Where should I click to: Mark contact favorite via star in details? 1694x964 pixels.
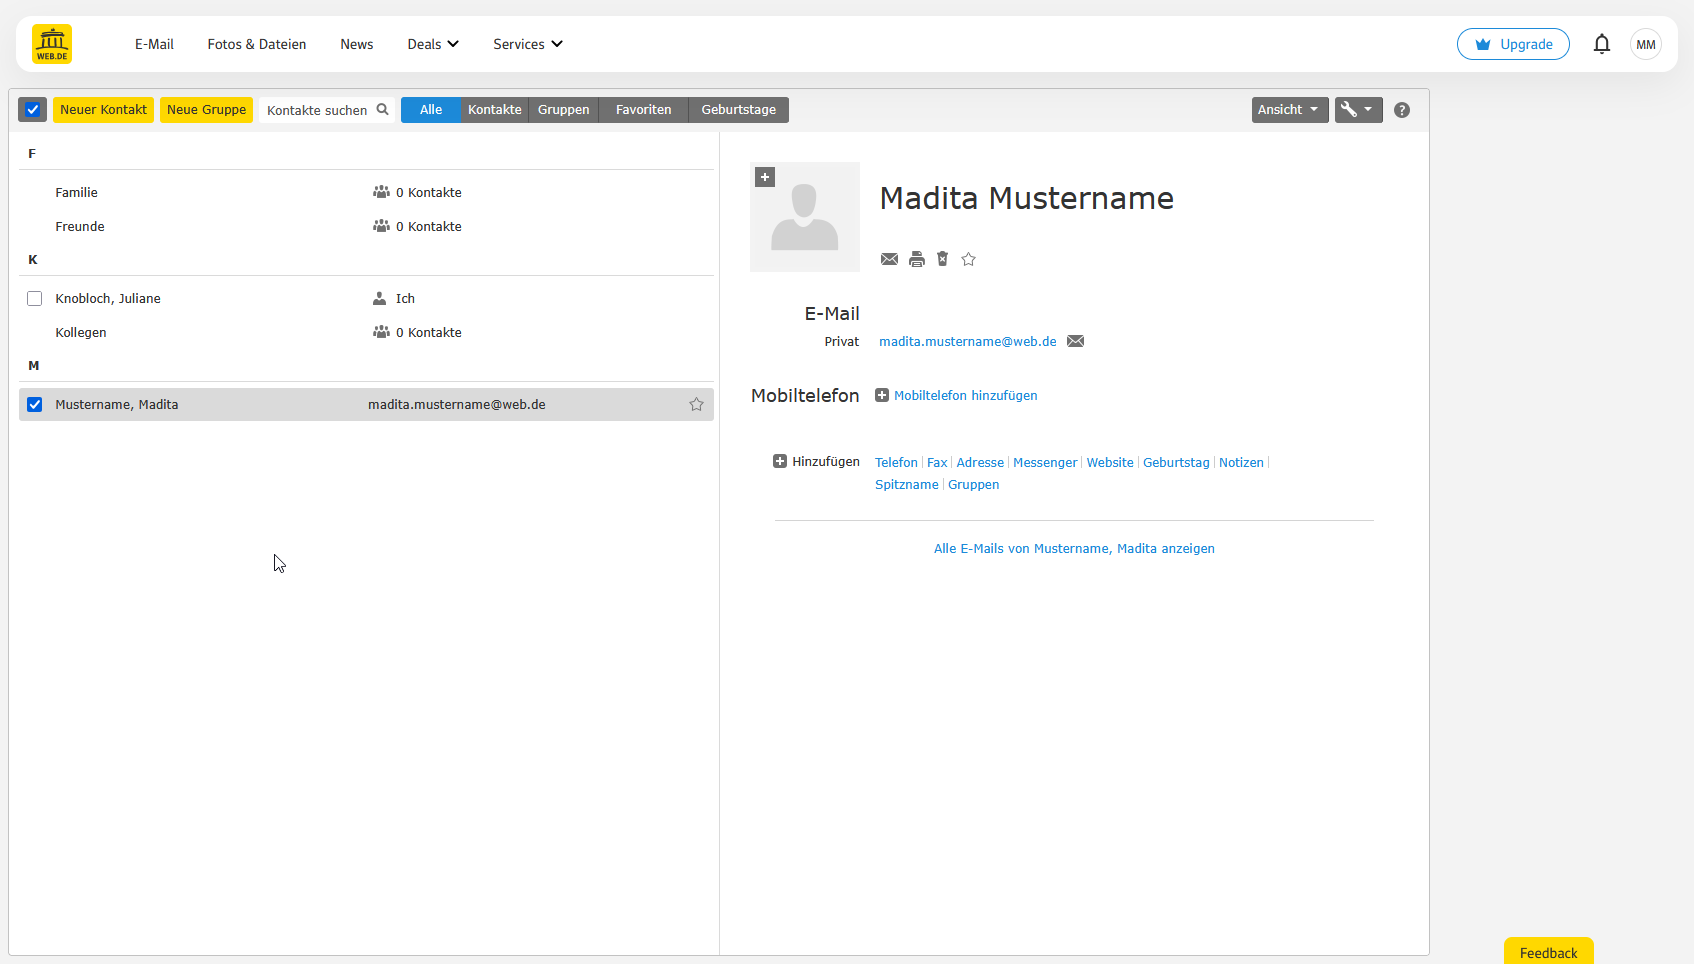pyautogui.click(x=968, y=259)
